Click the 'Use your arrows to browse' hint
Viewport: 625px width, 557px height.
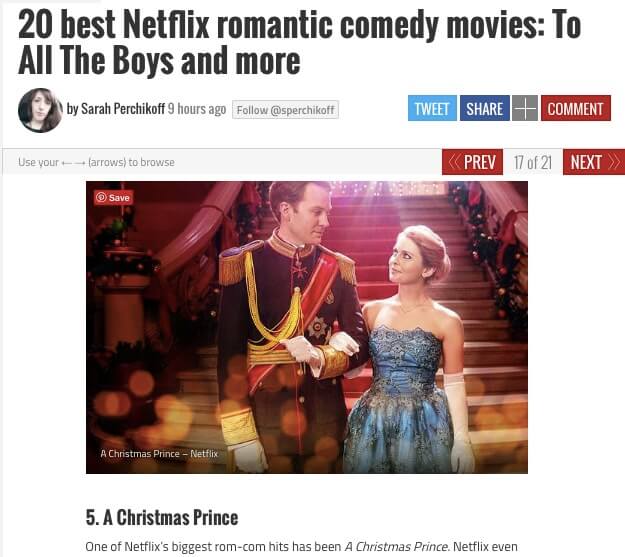(96, 162)
